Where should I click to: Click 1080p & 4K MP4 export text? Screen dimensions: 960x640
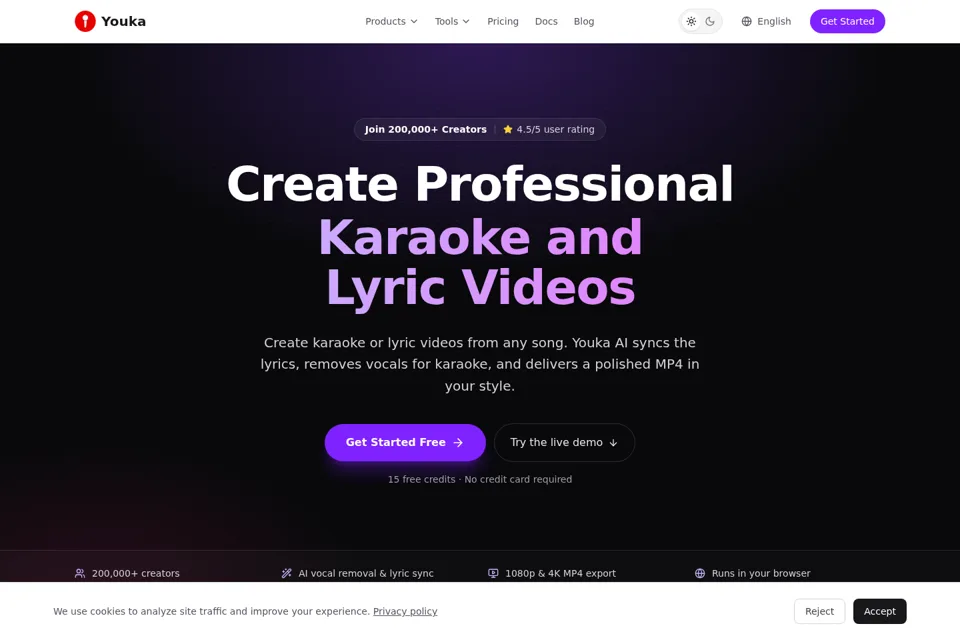pos(560,573)
